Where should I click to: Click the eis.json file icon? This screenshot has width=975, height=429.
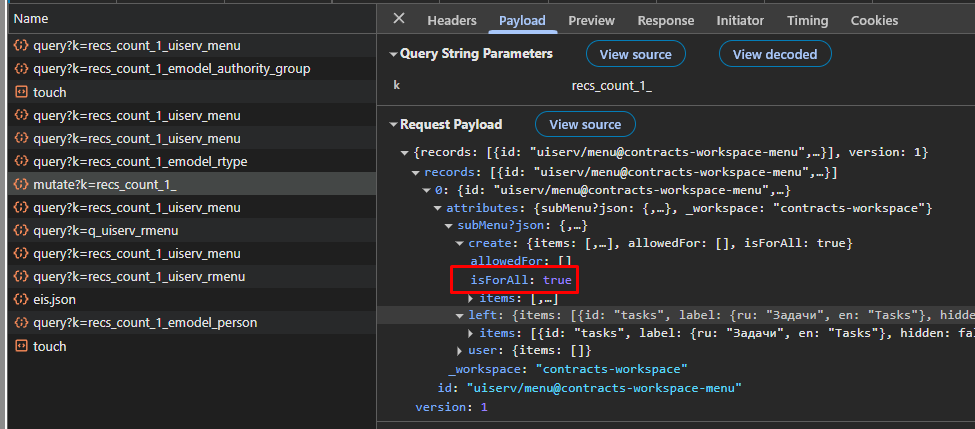21,299
